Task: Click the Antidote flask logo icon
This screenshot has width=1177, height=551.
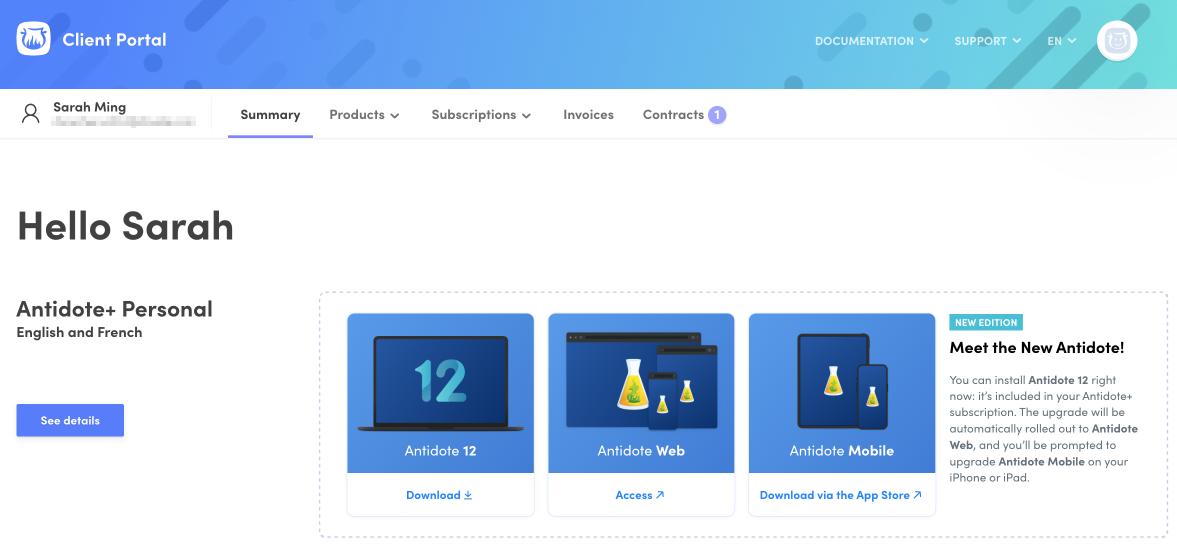Action: pyautogui.click(x=33, y=40)
